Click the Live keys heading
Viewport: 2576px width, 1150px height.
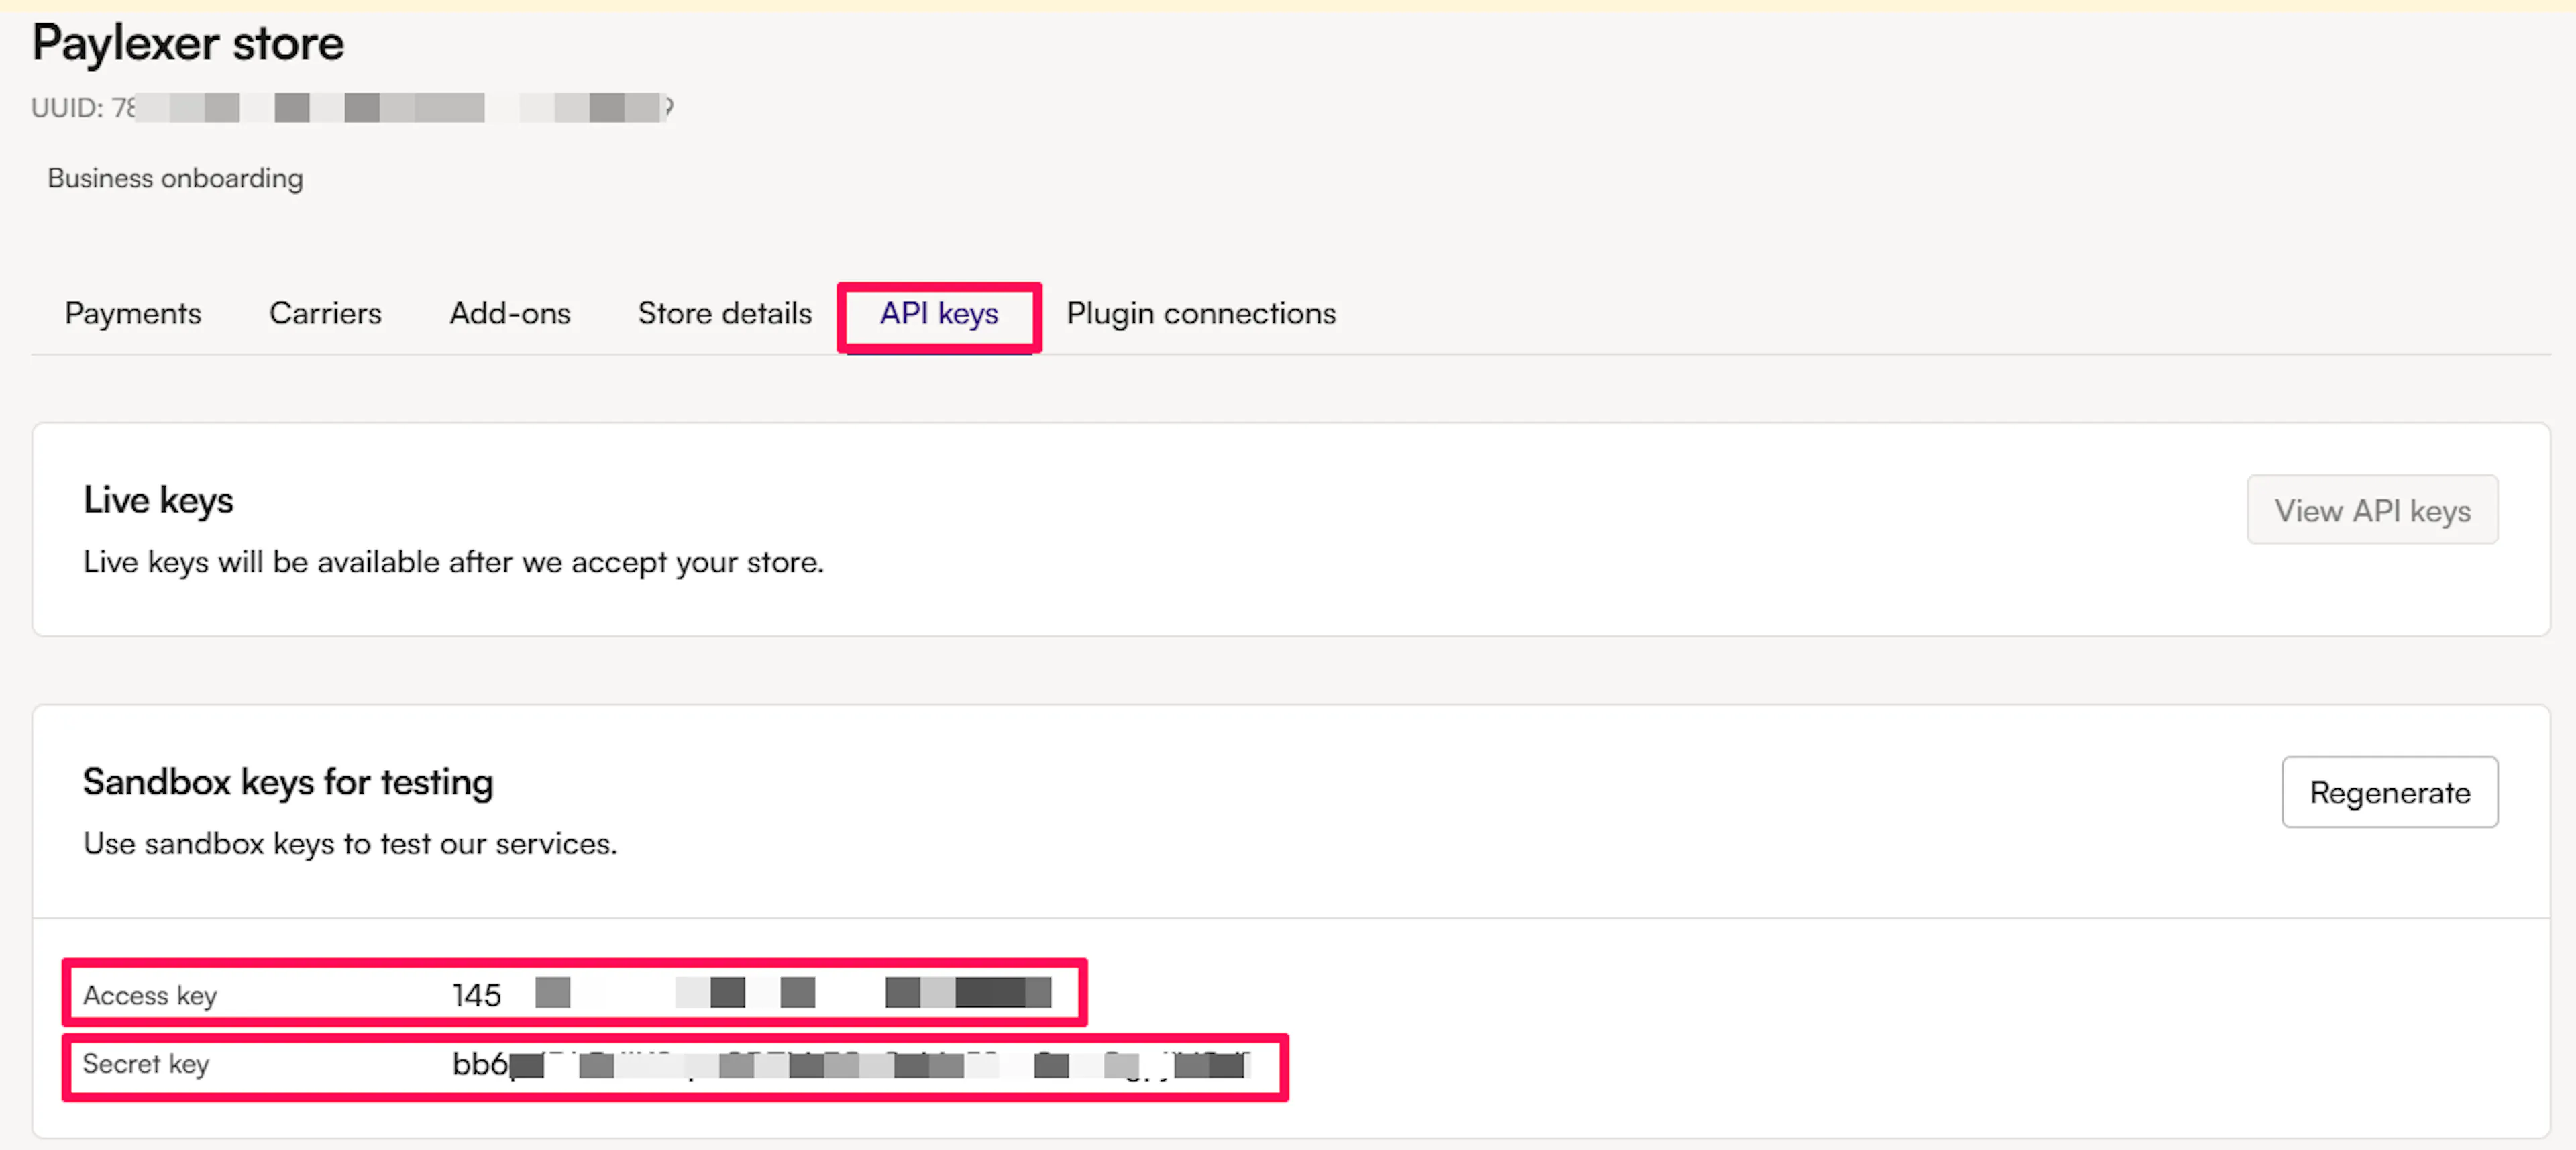[x=158, y=500]
